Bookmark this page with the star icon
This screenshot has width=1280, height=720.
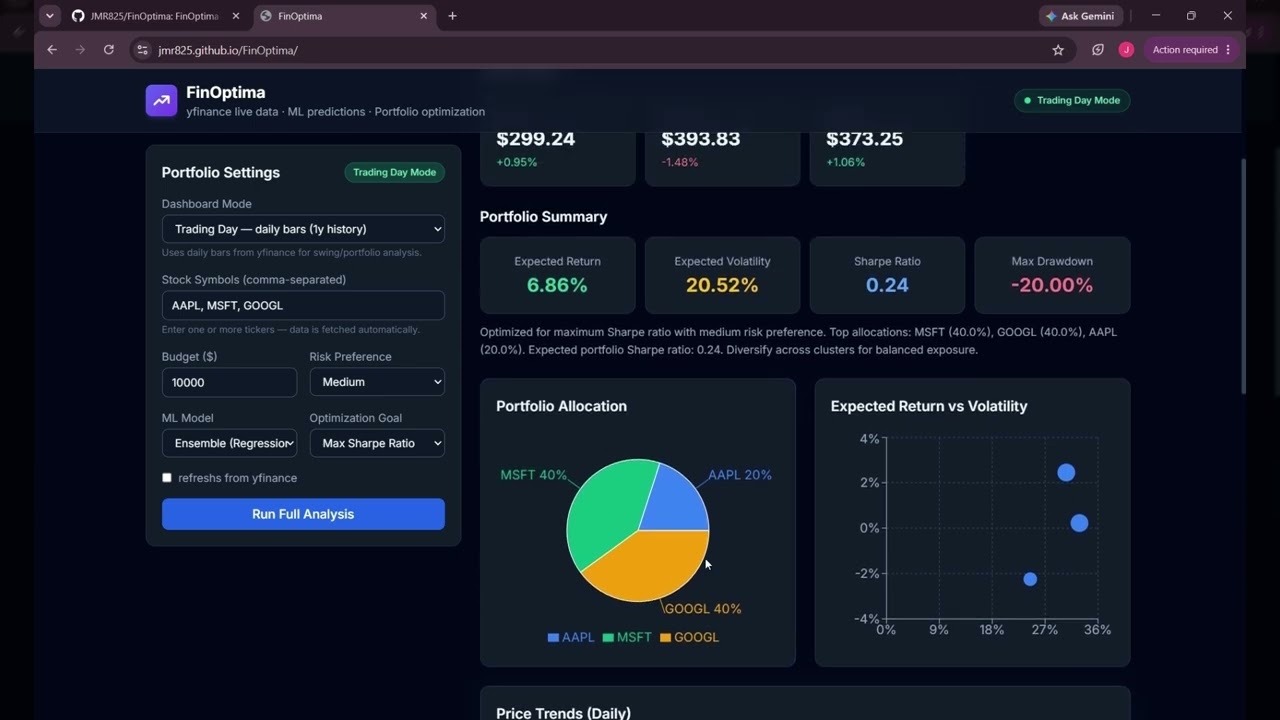click(1058, 50)
